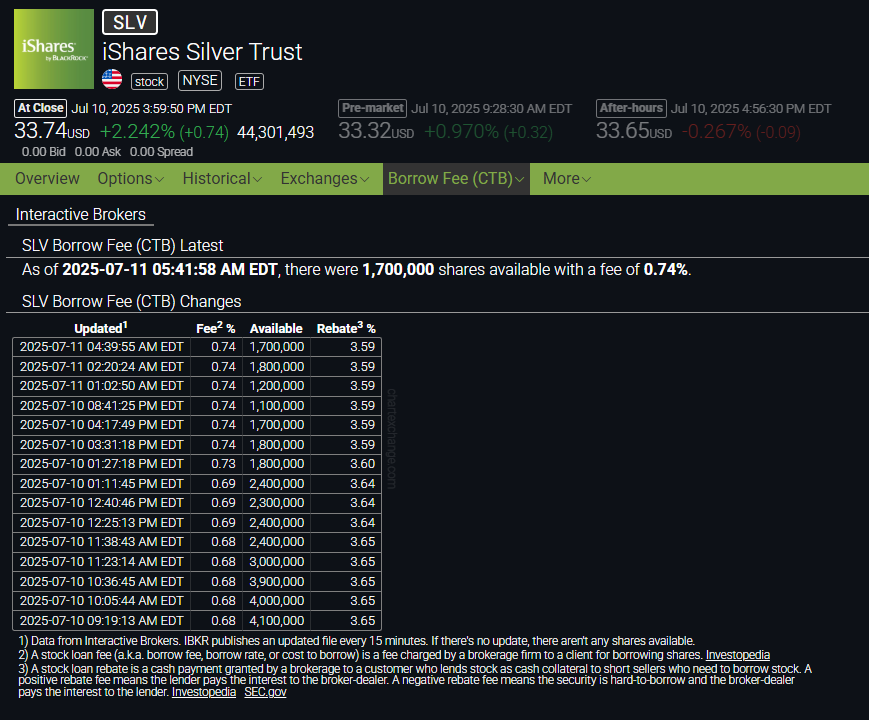The image size is (869, 720).
Task: Click the +2.242% change value
Action: (x=137, y=132)
